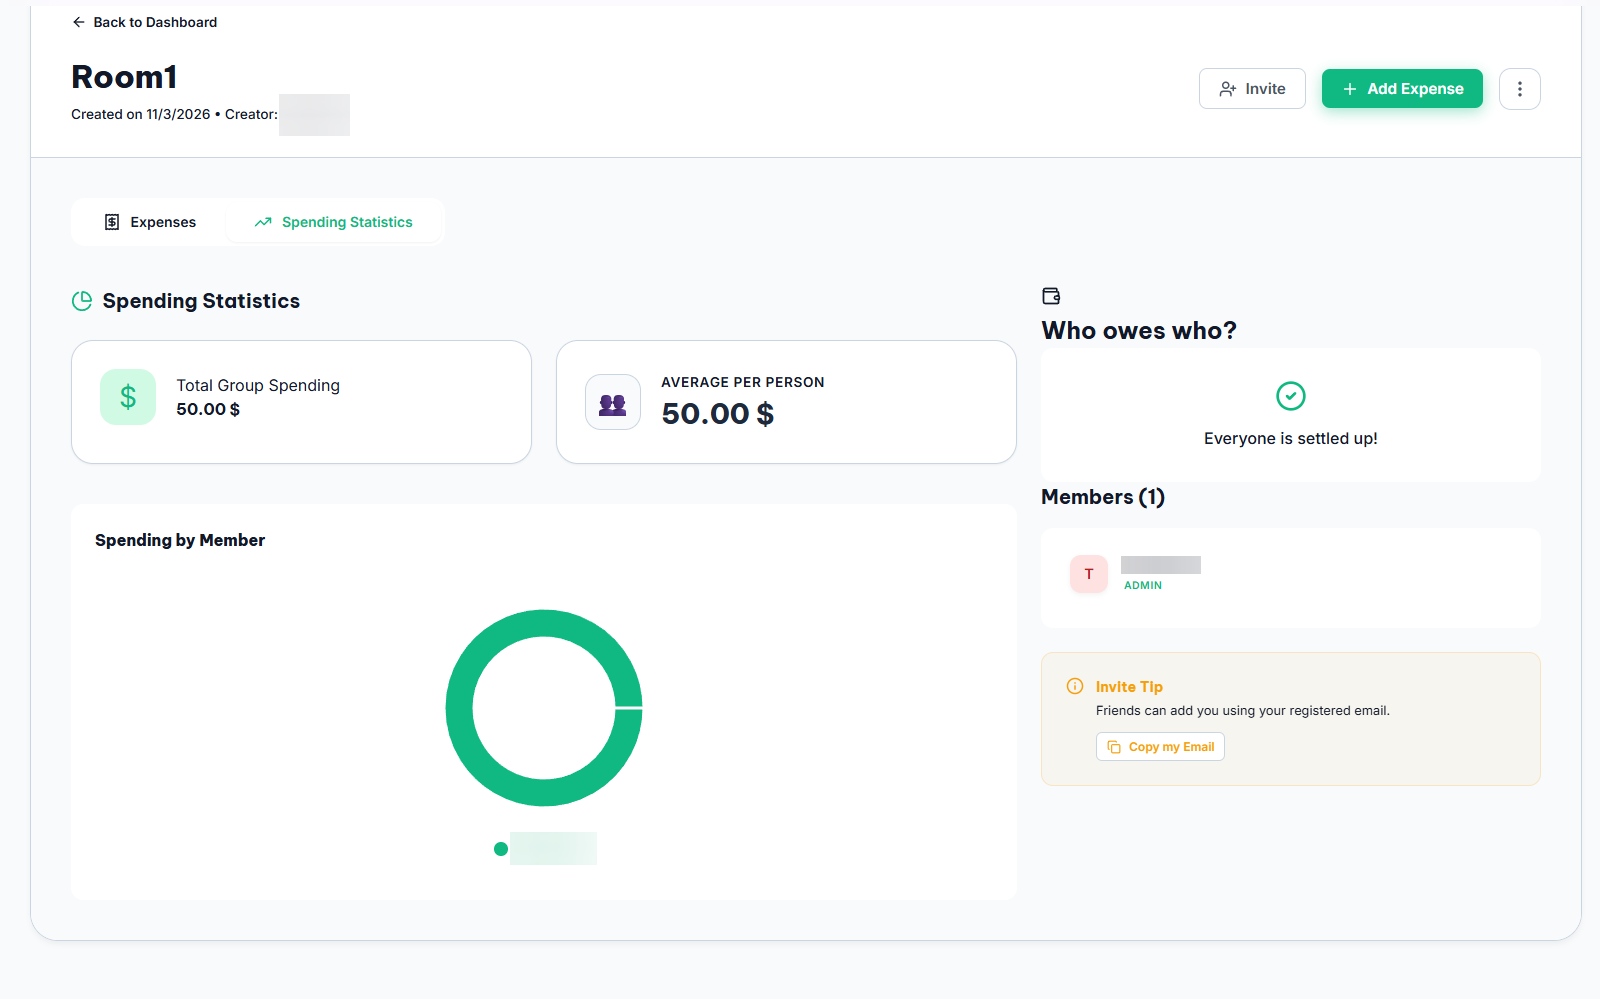Click the Members (1) heading

click(x=1103, y=497)
